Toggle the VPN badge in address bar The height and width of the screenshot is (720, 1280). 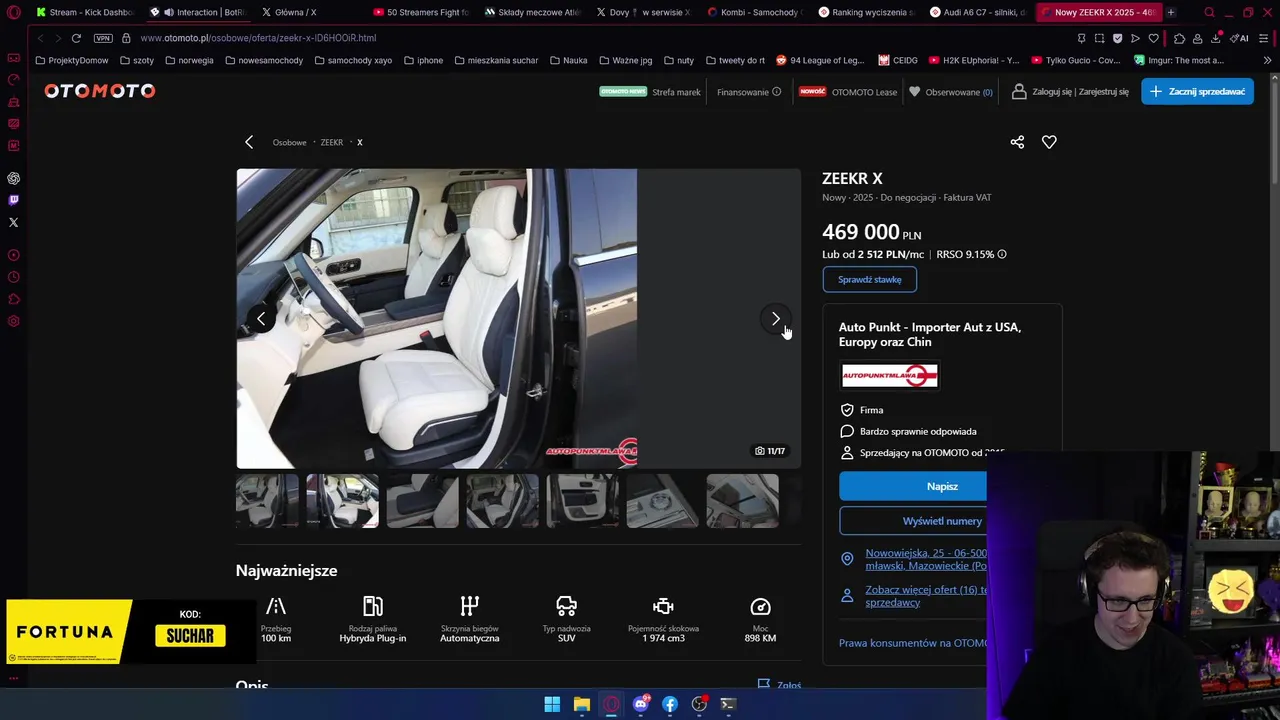point(103,38)
